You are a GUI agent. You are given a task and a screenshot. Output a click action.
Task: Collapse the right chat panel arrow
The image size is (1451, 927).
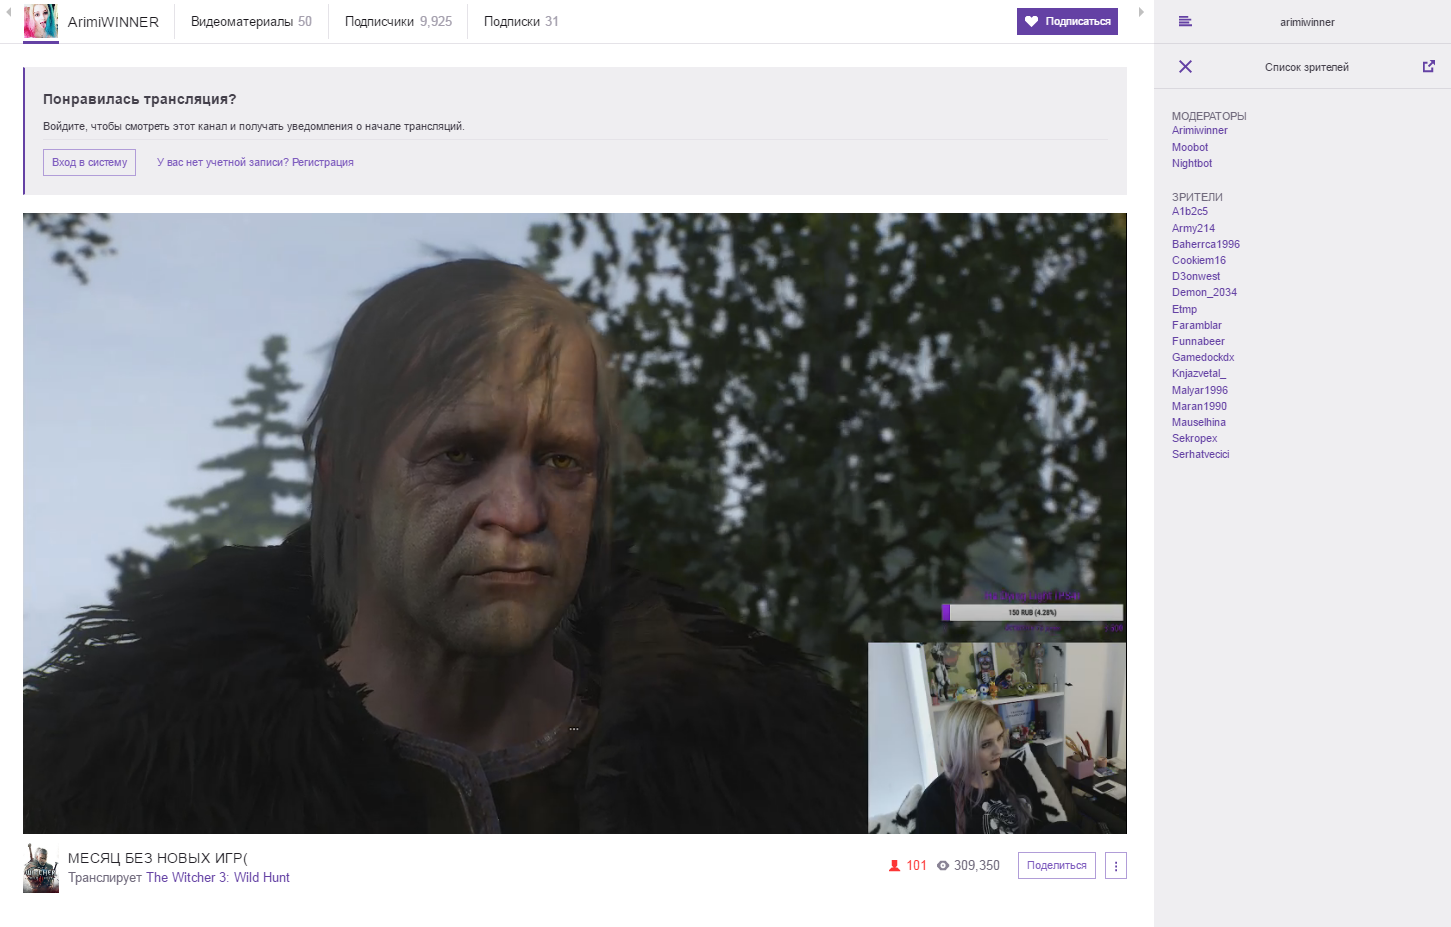point(1141,13)
